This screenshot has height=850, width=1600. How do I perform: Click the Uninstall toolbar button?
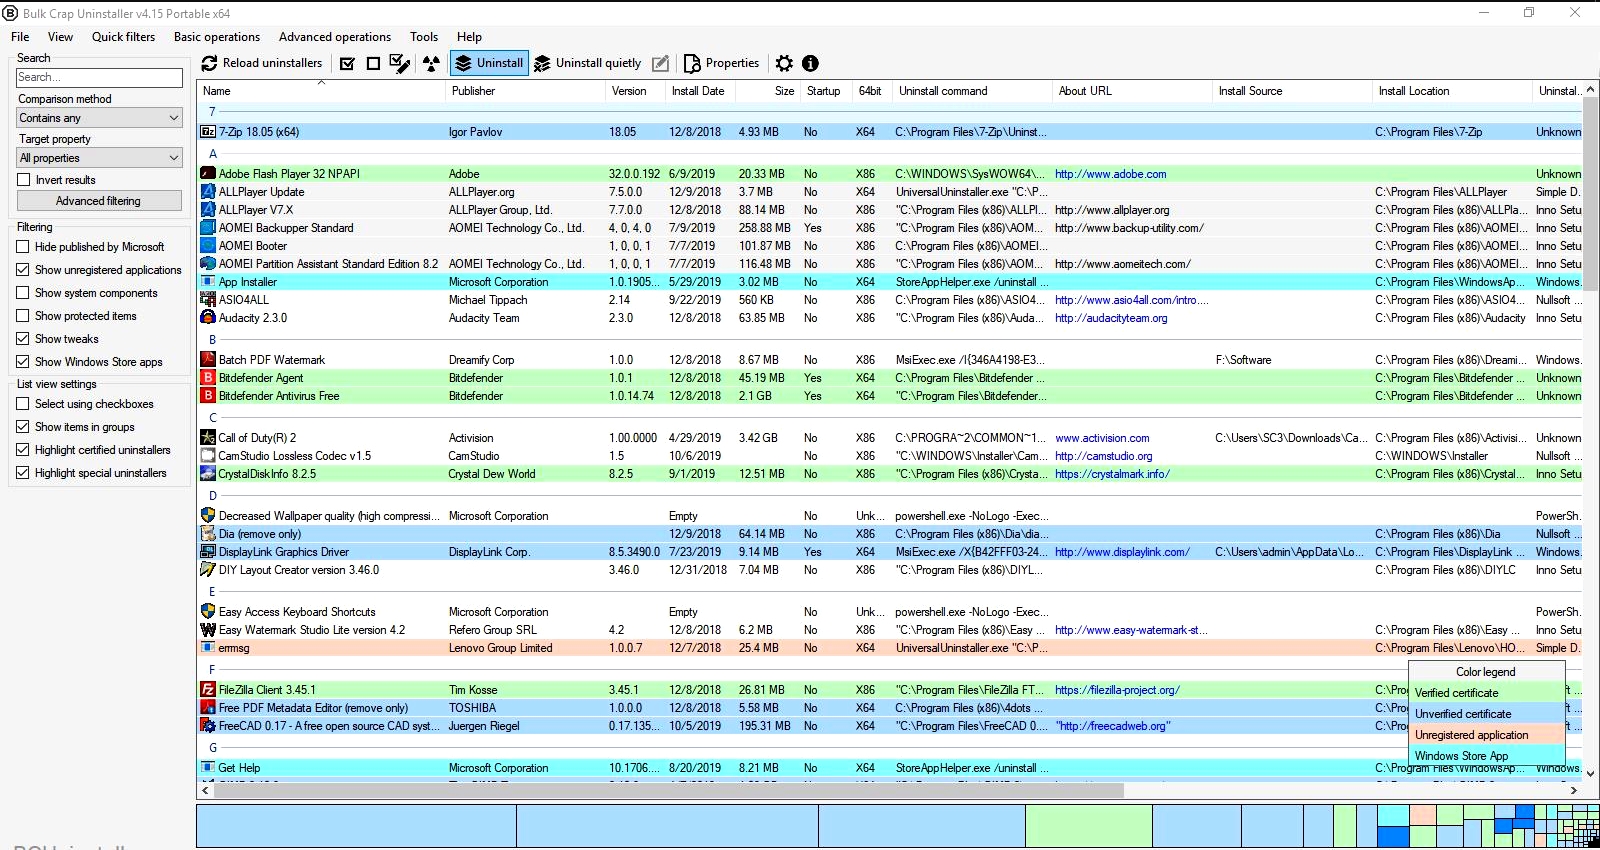pyautogui.click(x=488, y=63)
